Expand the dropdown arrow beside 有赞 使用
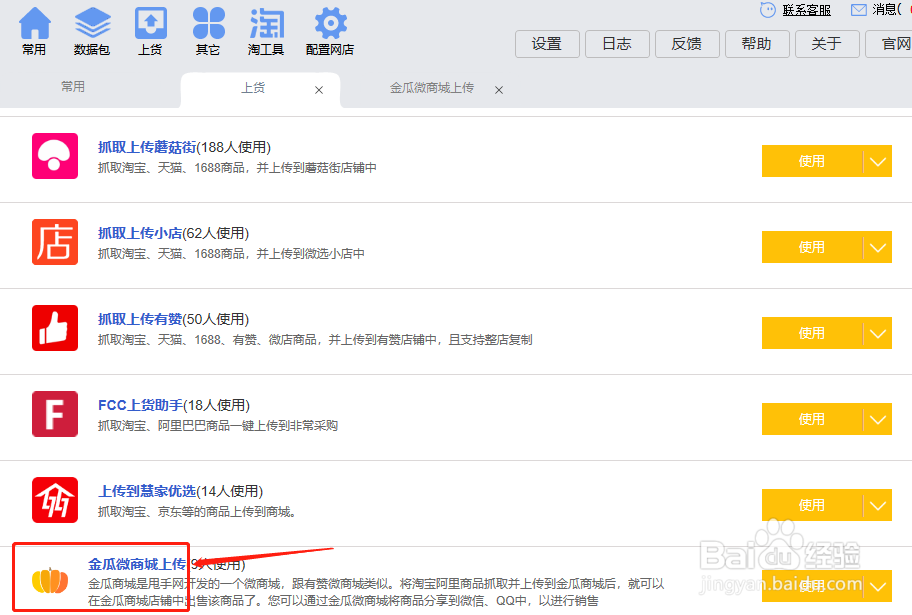This screenshot has width=912, height=615. 878,333
